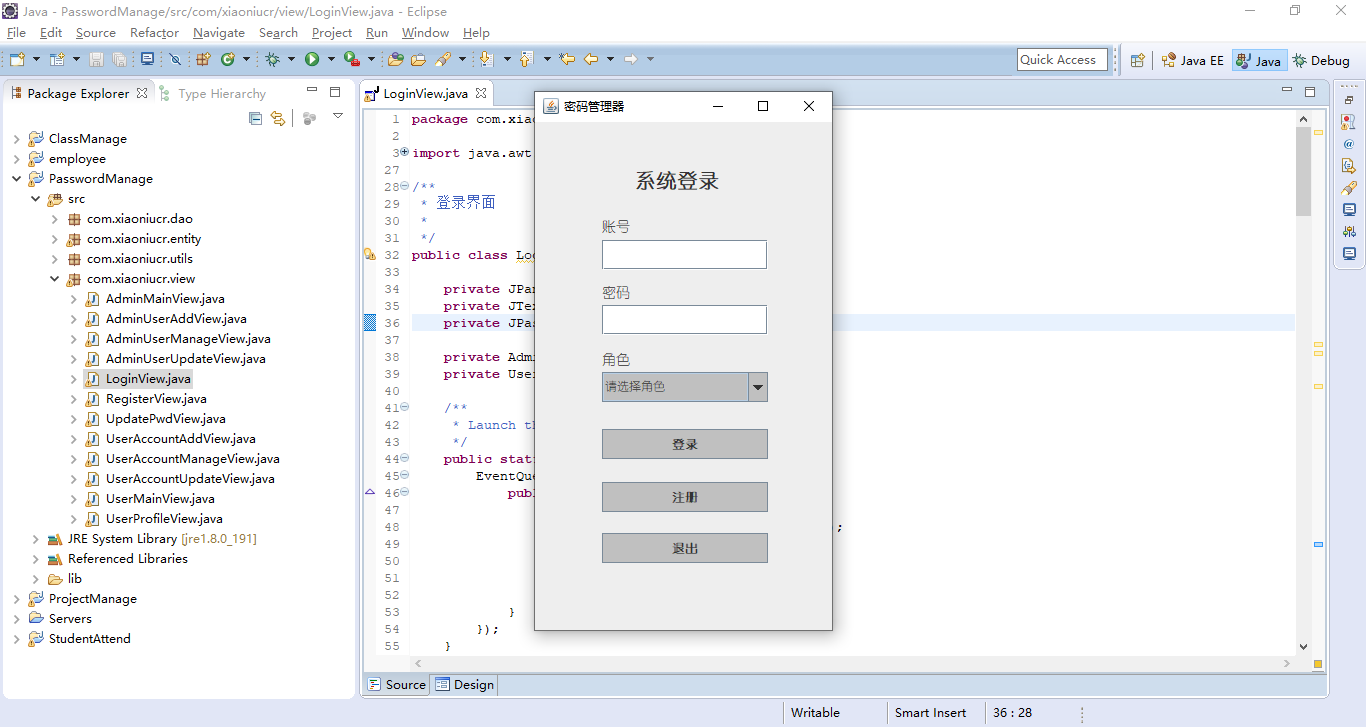Expand the com.xiaoniucr.dao package
Screen dimensions: 1366x727
click(55, 219)
